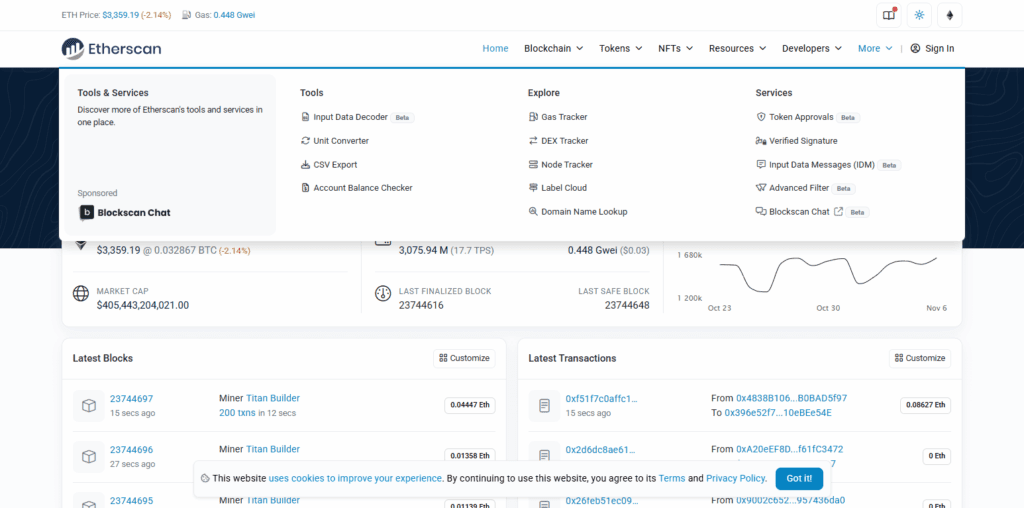Image resolution: width=1024 pixels, height=508 pixels.
Task: Open the Terms link in cookie banner
Action: [x=672, y=478]
